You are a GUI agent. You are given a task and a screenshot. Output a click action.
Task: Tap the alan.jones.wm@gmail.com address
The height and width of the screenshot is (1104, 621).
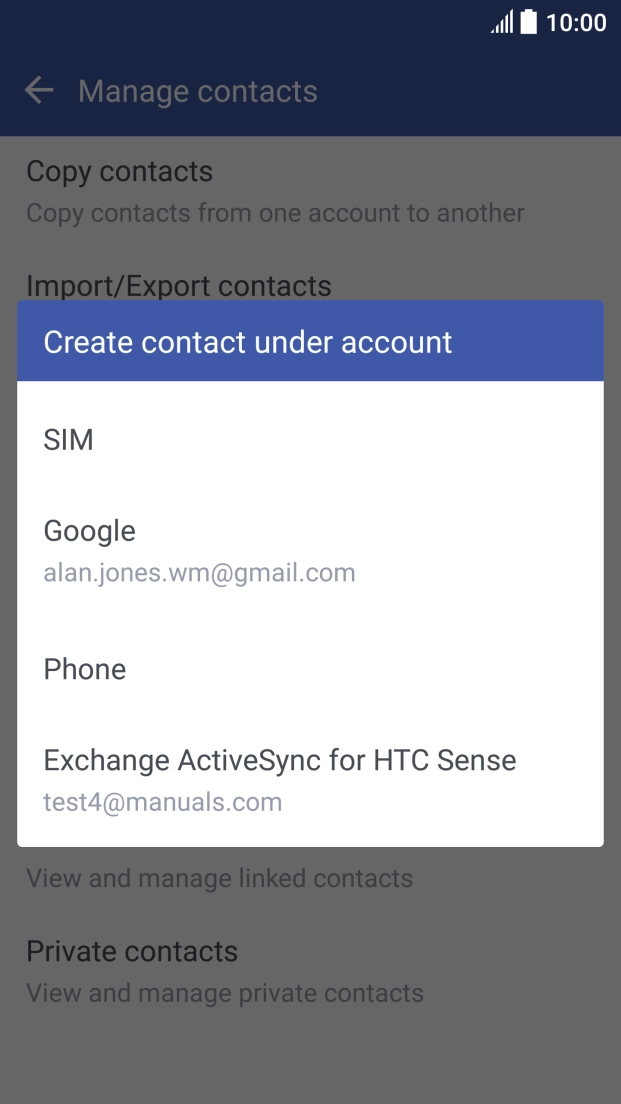coord(200,573)
